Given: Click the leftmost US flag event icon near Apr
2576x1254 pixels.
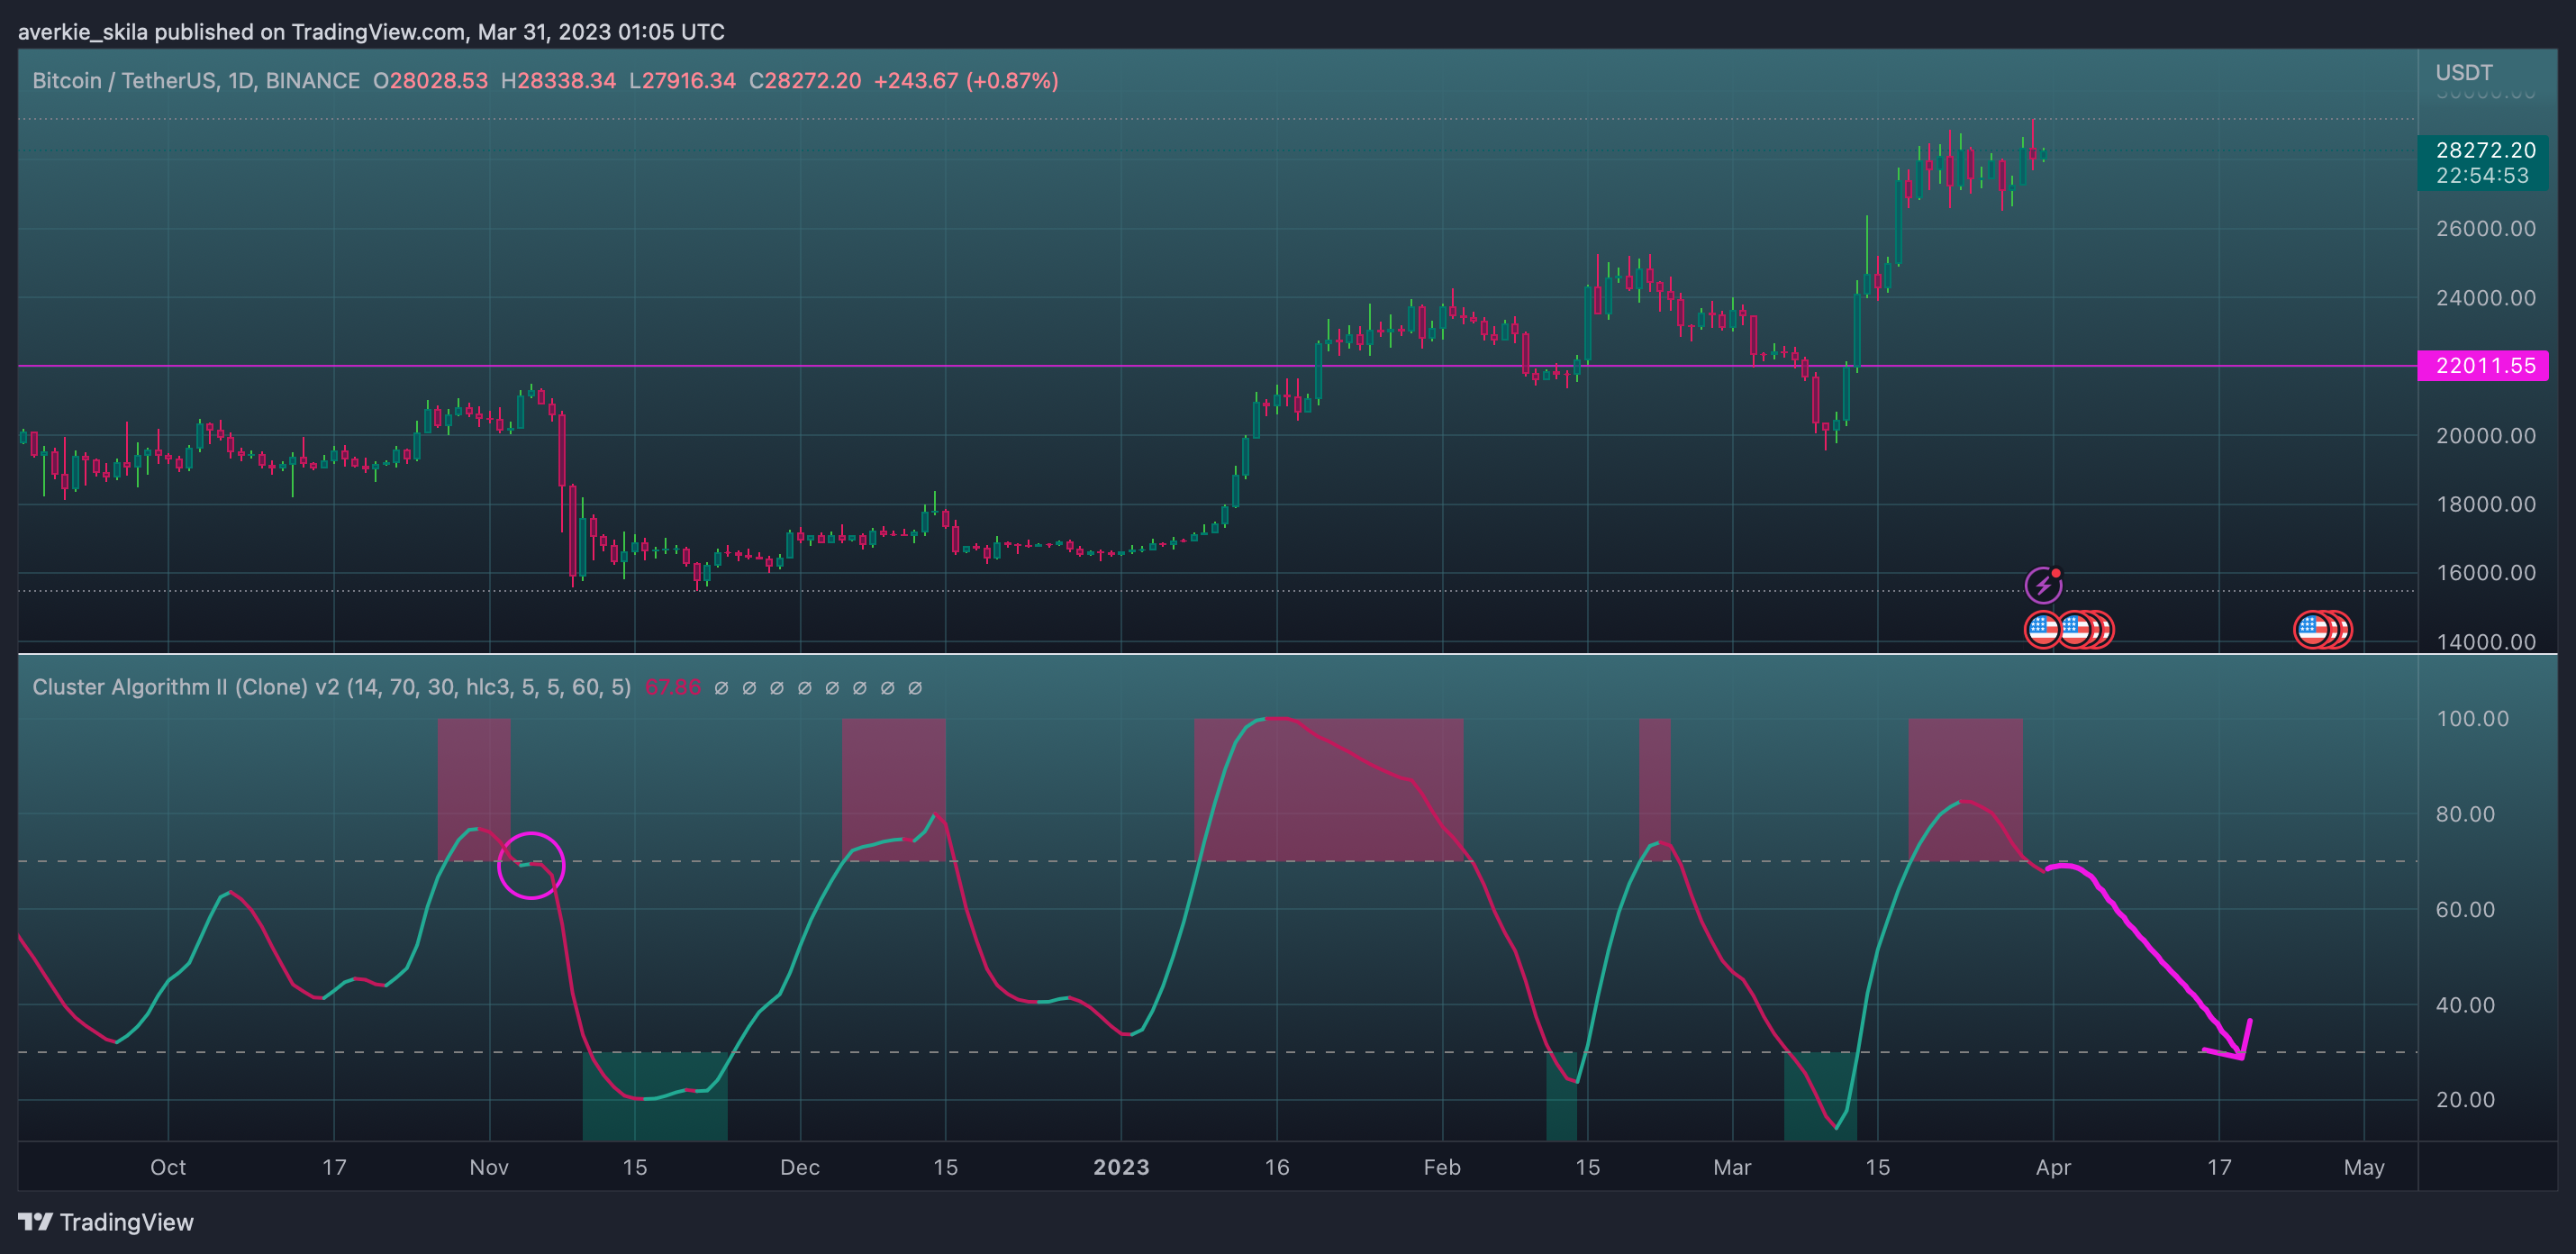Looking at the screenshot, I should point(2042,630).
